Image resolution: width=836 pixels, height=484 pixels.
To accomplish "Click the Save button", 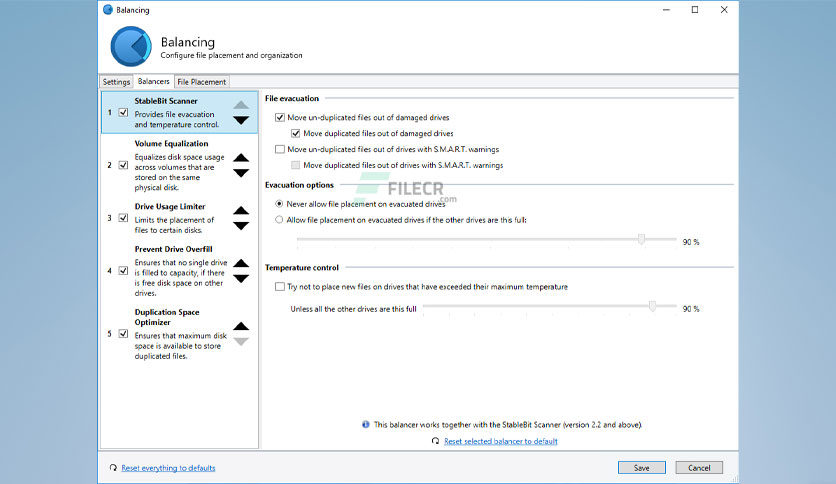I will click(x=641, y=467).
